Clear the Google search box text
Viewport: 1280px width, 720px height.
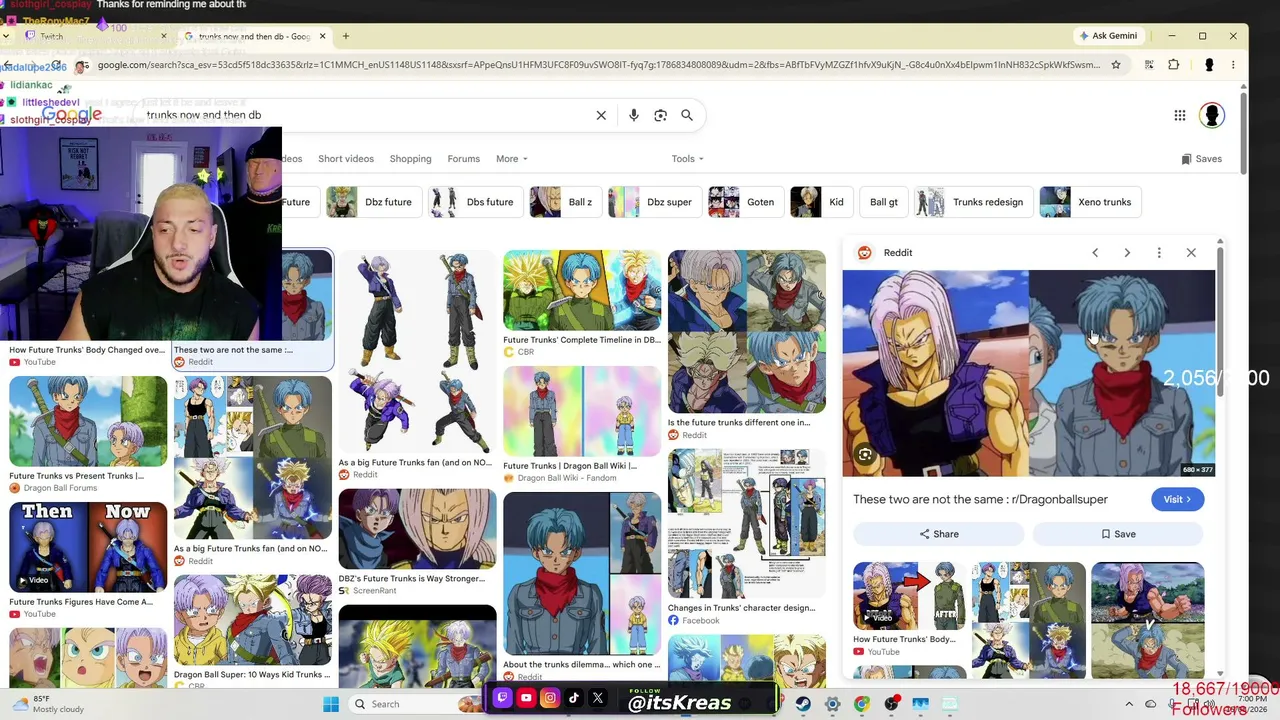click(601, 115)
